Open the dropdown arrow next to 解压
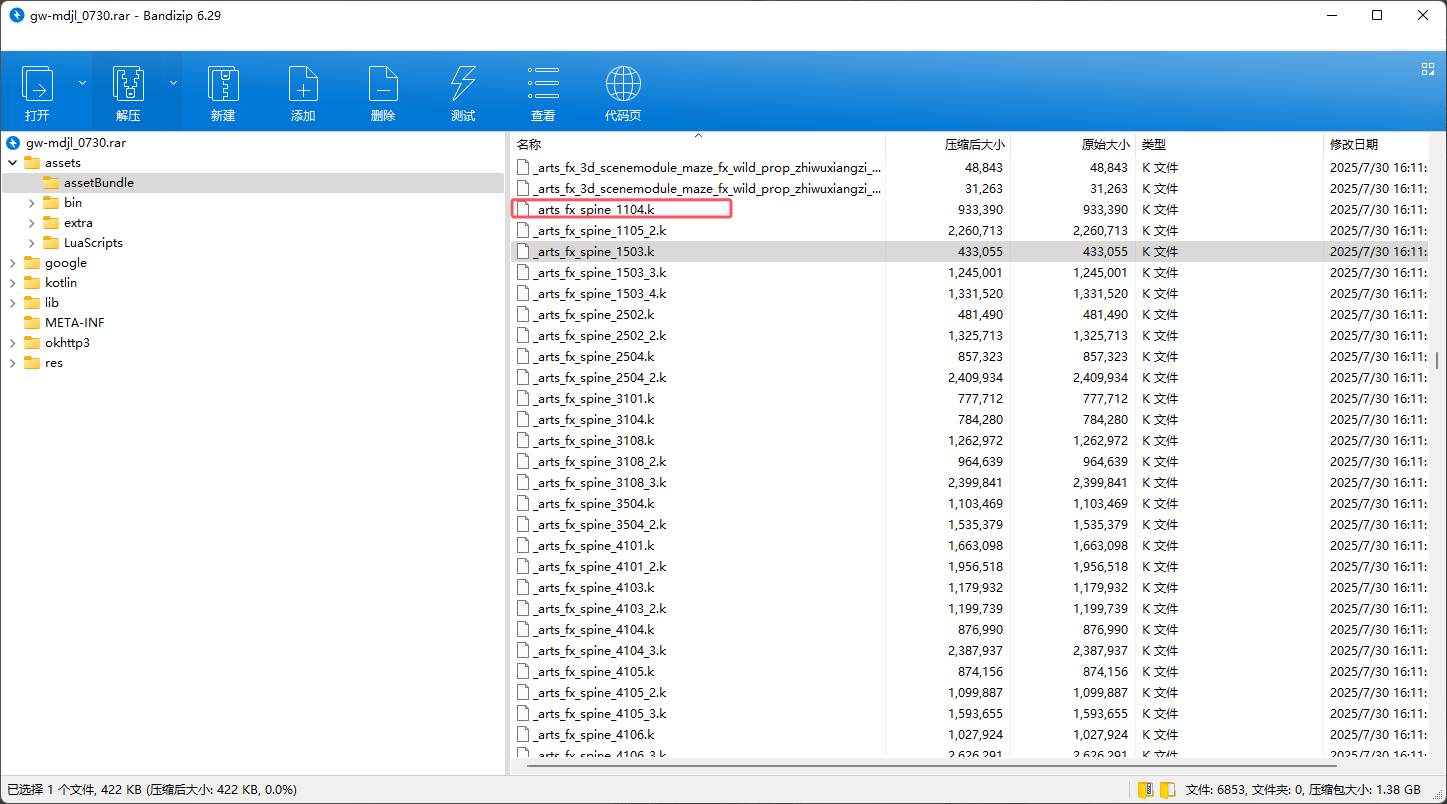 coord(173,83)
